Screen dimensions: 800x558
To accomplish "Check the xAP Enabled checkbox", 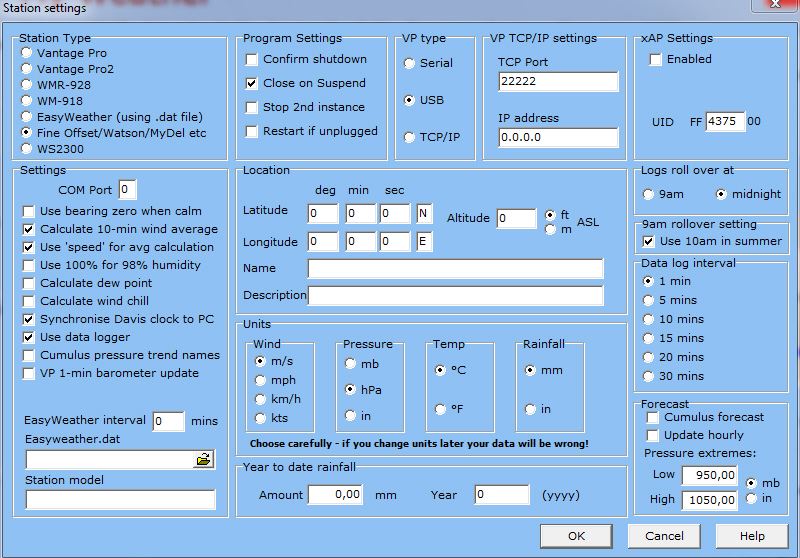I will click(x=656, y=60).
